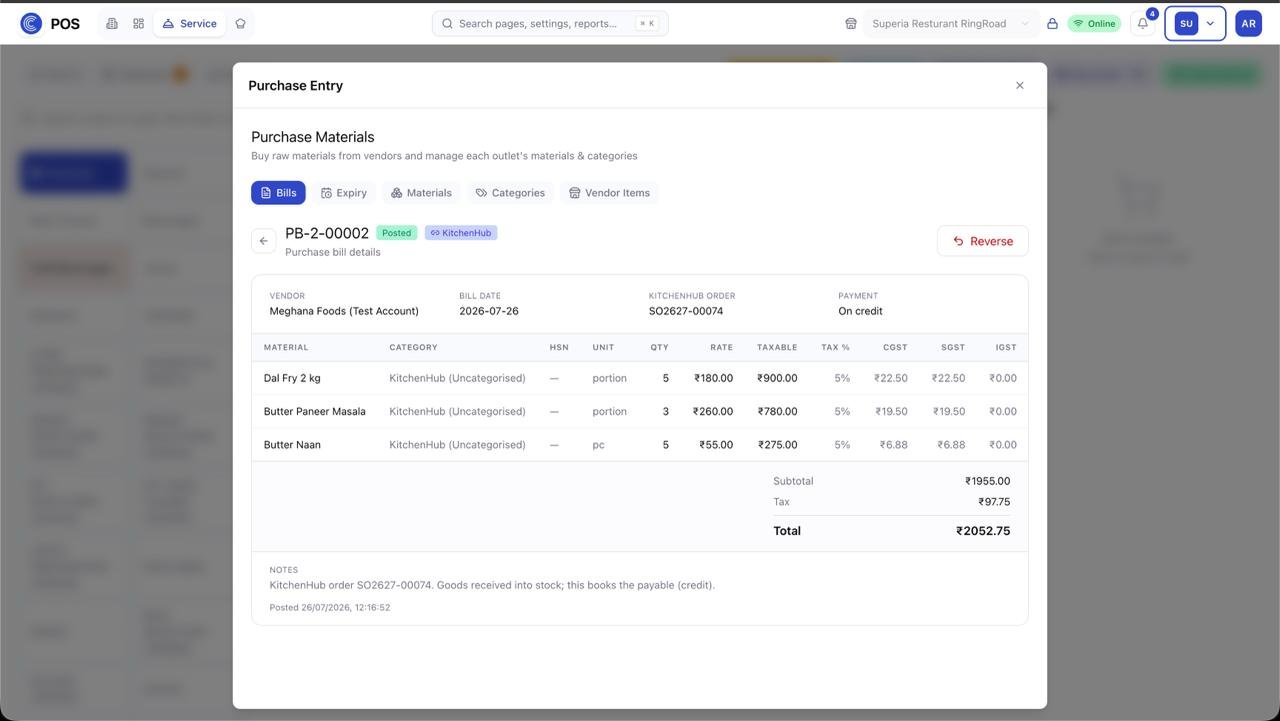Click the ₹2052.75 total amount
The width and height of the screenshot is (1280, 721).
[983, 531]
